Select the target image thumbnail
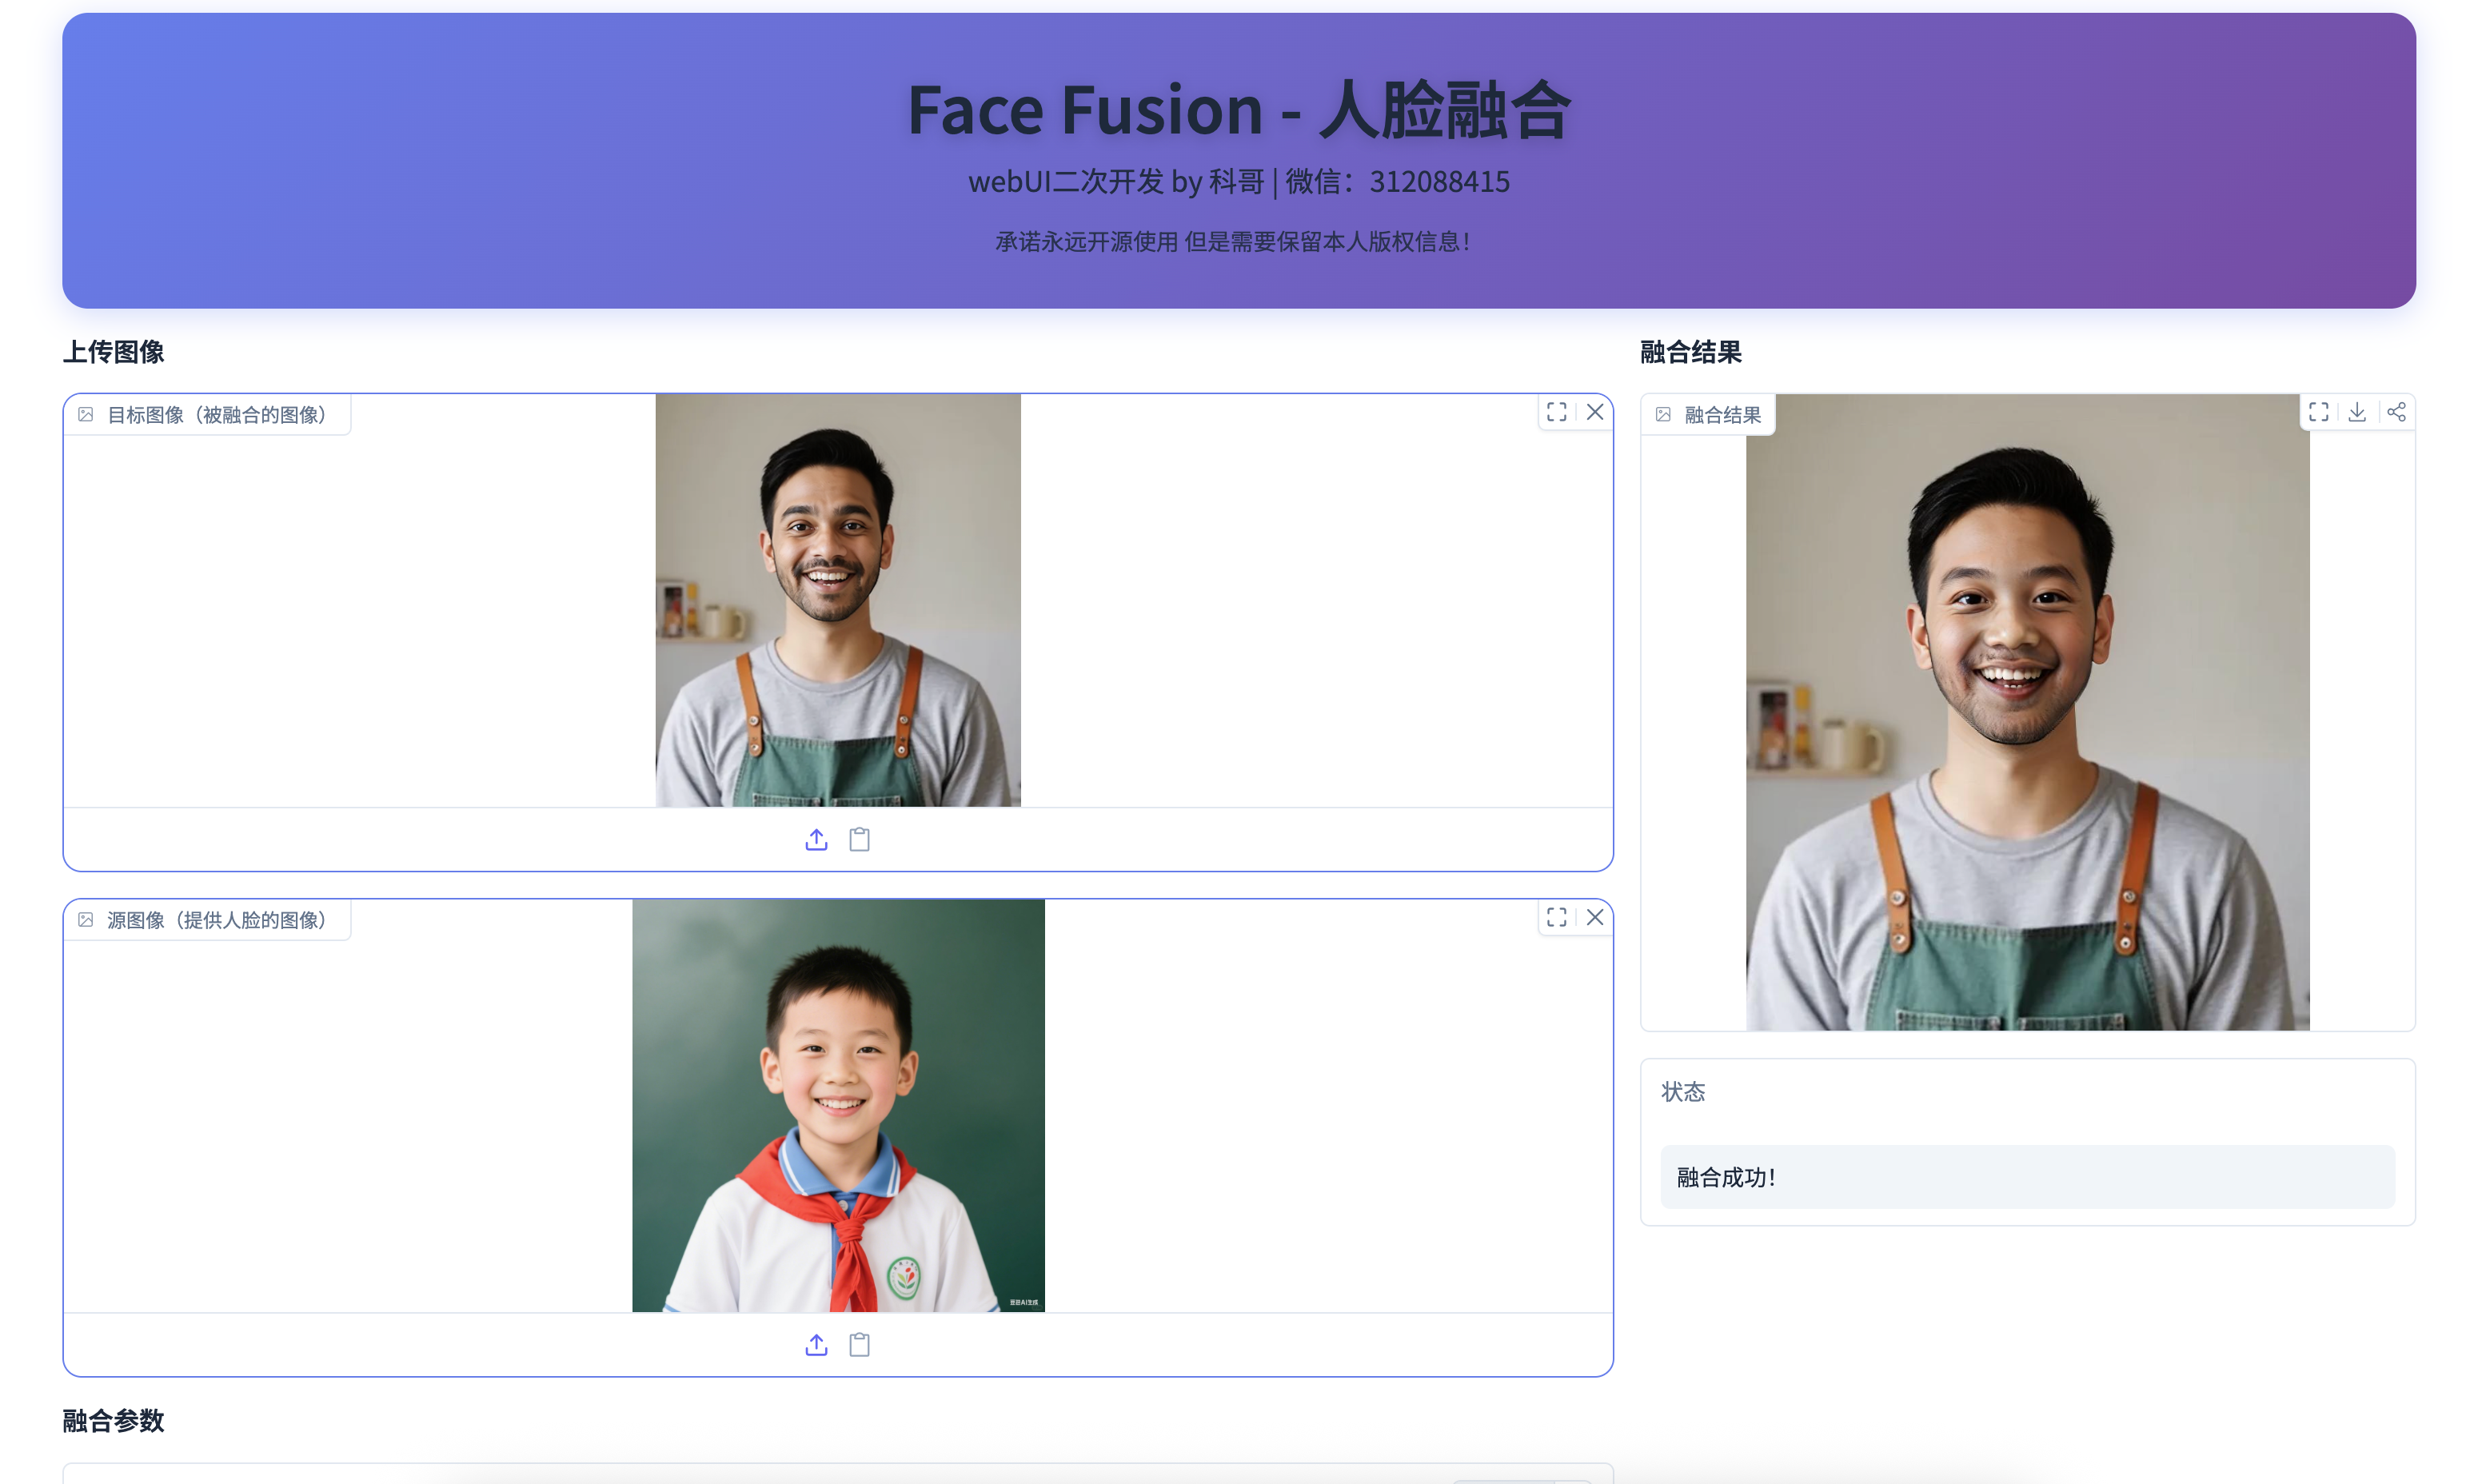2482x1484 pixels. click(838, 600)
